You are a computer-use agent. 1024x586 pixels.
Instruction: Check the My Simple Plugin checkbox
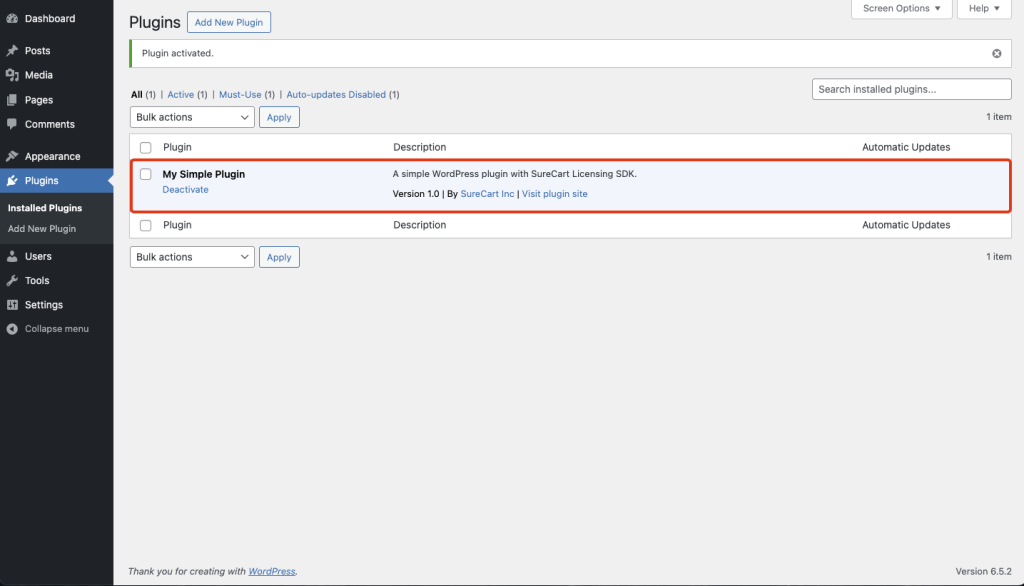tap(146, 174)
